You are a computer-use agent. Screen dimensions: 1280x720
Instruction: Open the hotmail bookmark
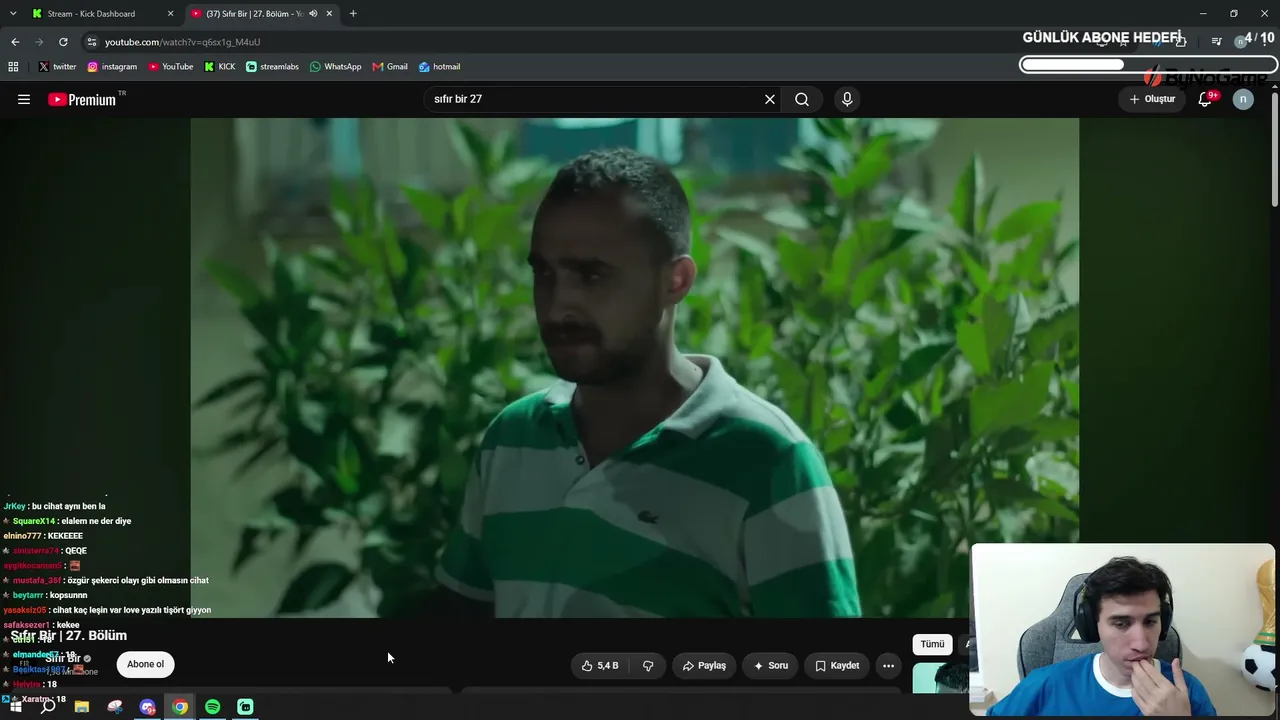tap(439, 67)
